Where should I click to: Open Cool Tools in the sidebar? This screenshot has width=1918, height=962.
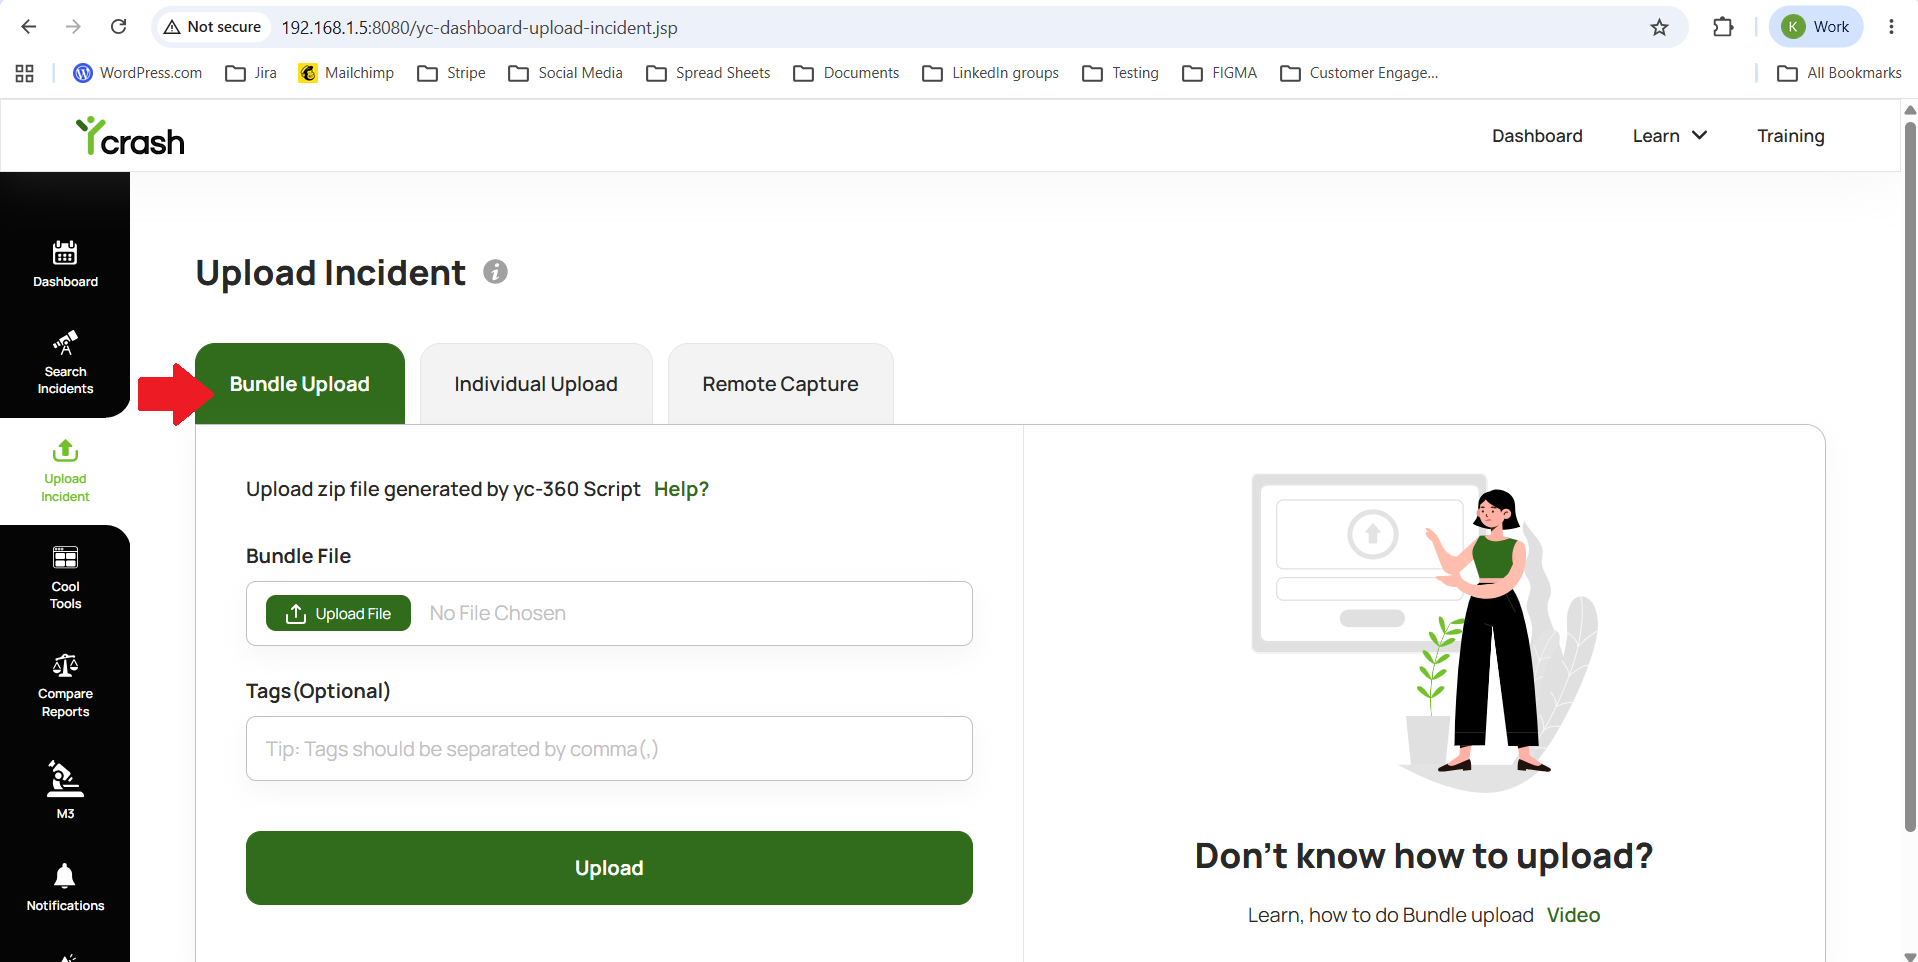click(x=65, y=578)
